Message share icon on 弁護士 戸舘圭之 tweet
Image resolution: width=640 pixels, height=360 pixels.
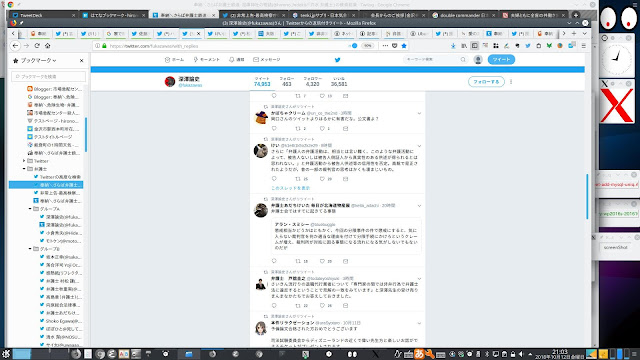click(x=345, y=305)
